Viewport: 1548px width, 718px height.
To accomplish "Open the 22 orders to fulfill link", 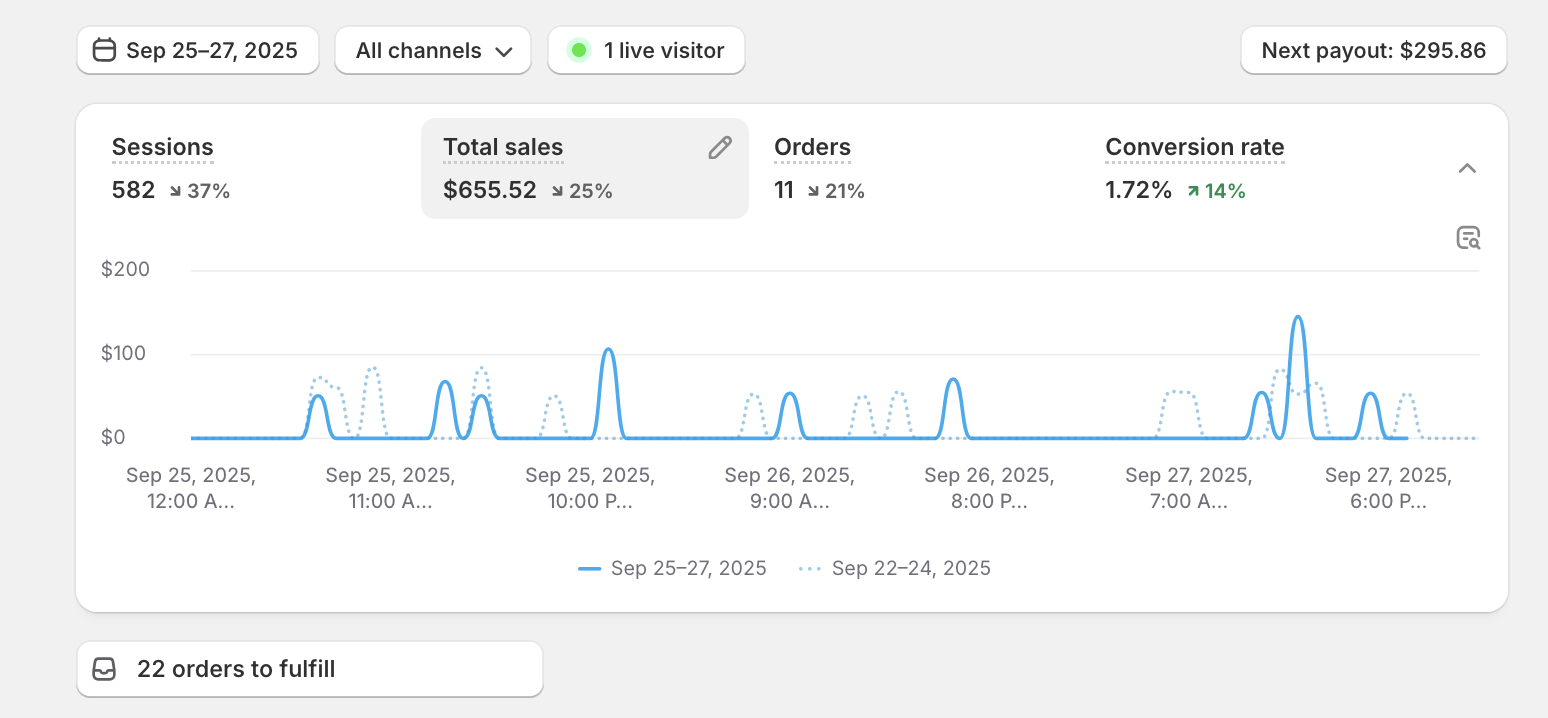I will pos(310,669).
